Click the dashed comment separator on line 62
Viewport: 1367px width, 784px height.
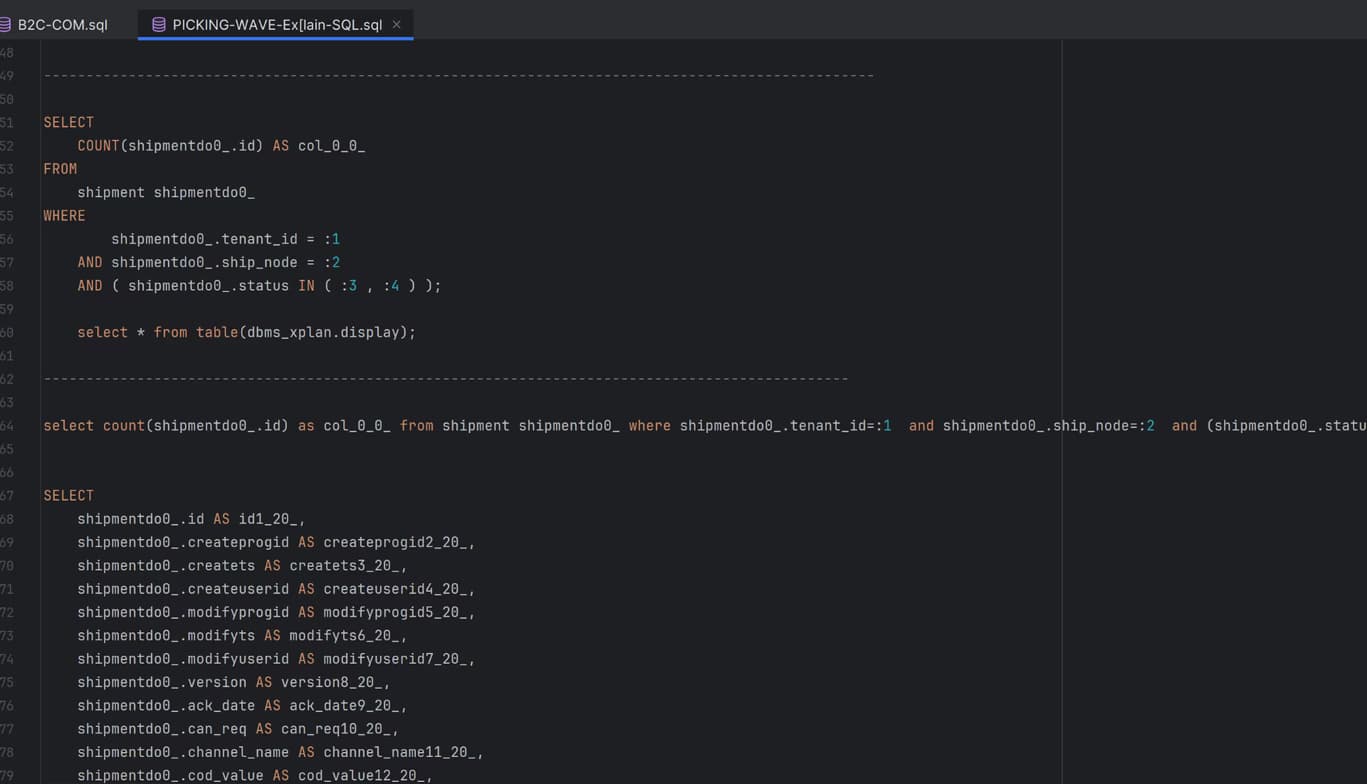[x=445, y=379]
